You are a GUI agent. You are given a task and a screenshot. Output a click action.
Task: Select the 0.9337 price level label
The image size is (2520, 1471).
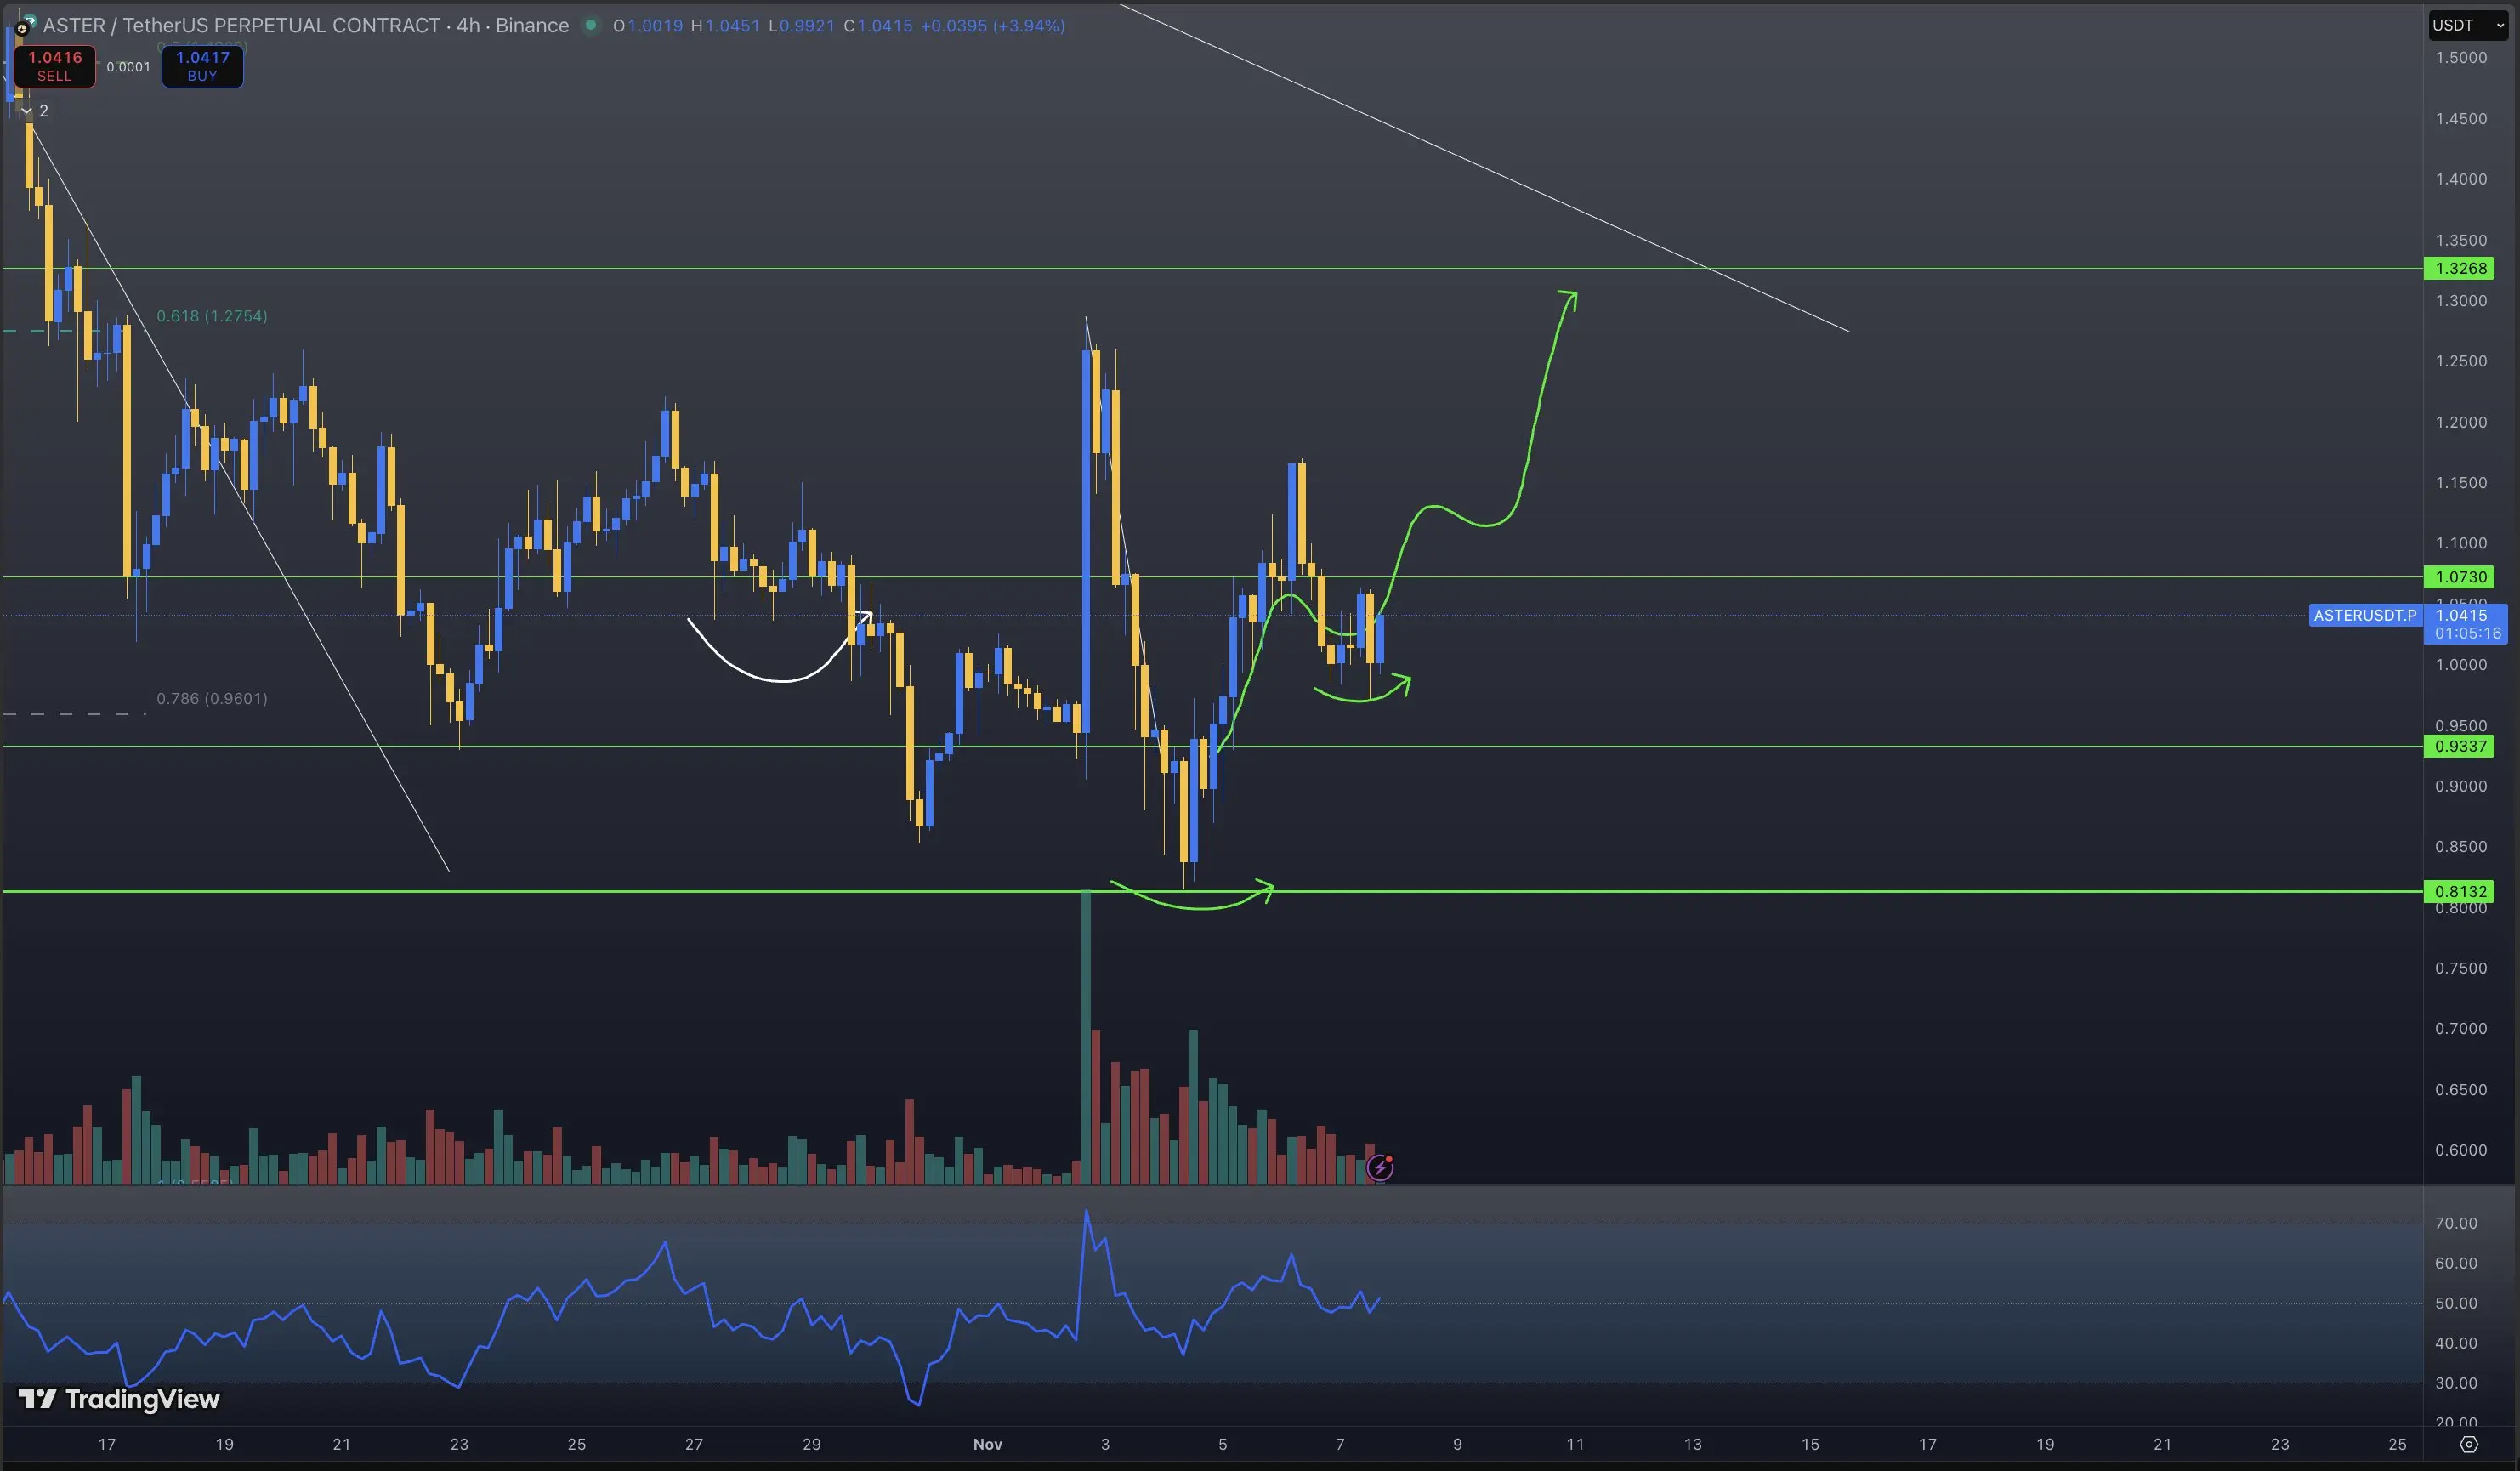[x=2460, y=746]
